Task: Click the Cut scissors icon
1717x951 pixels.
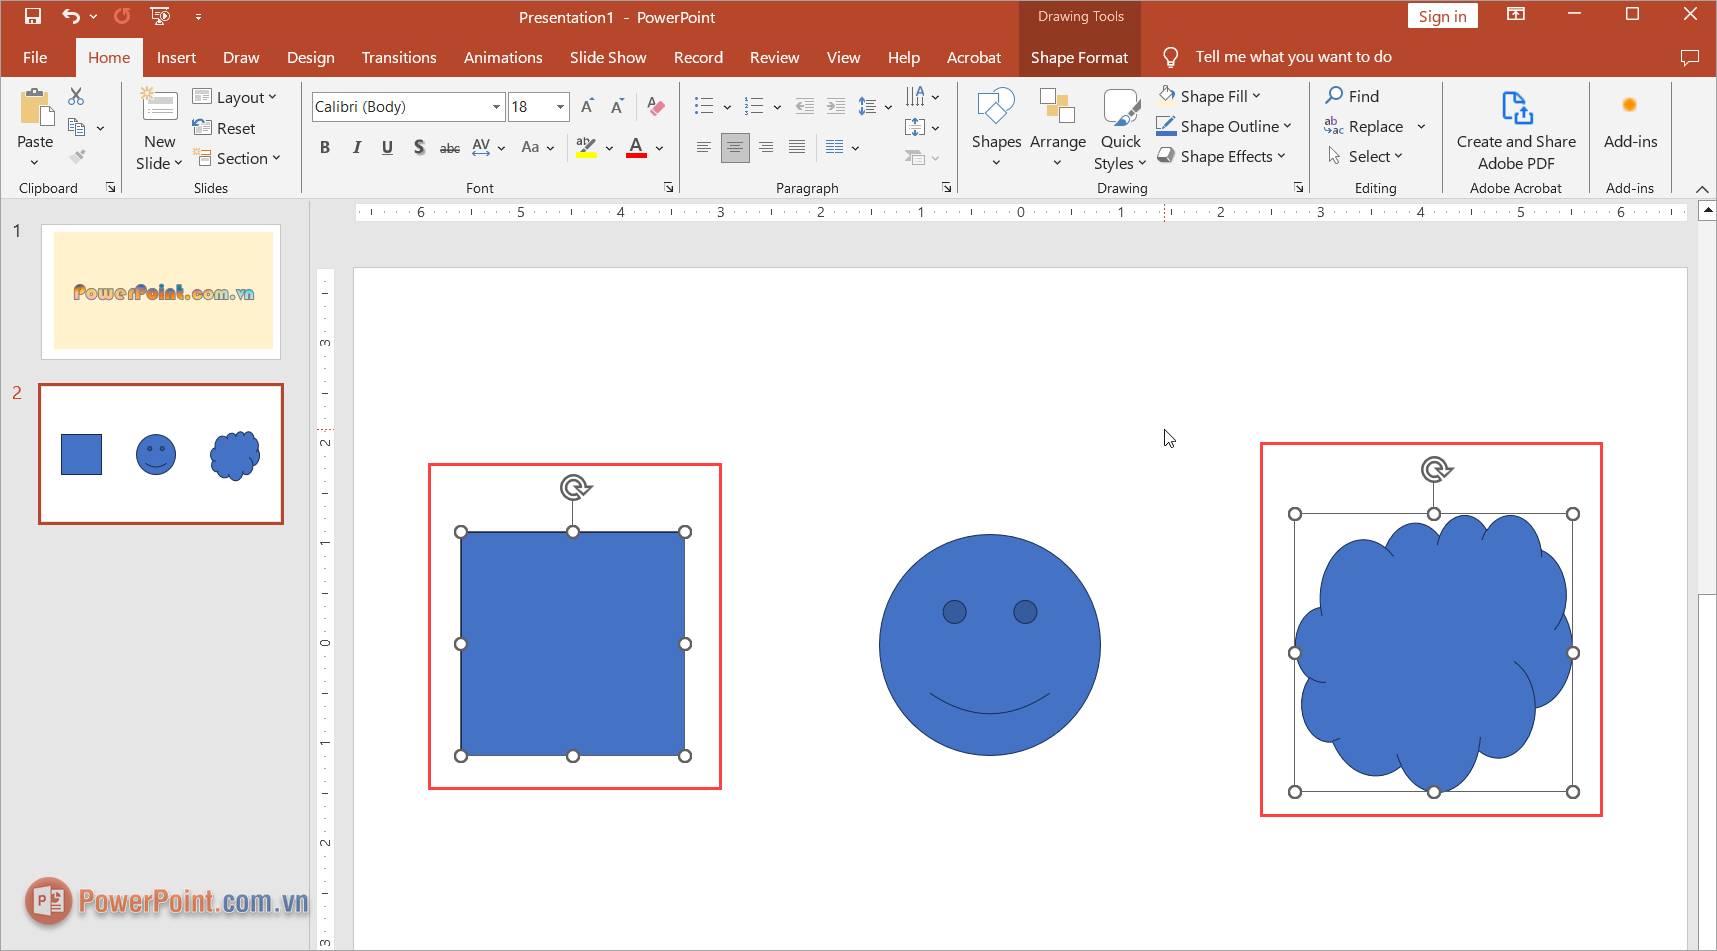Action: click(76, 96)
